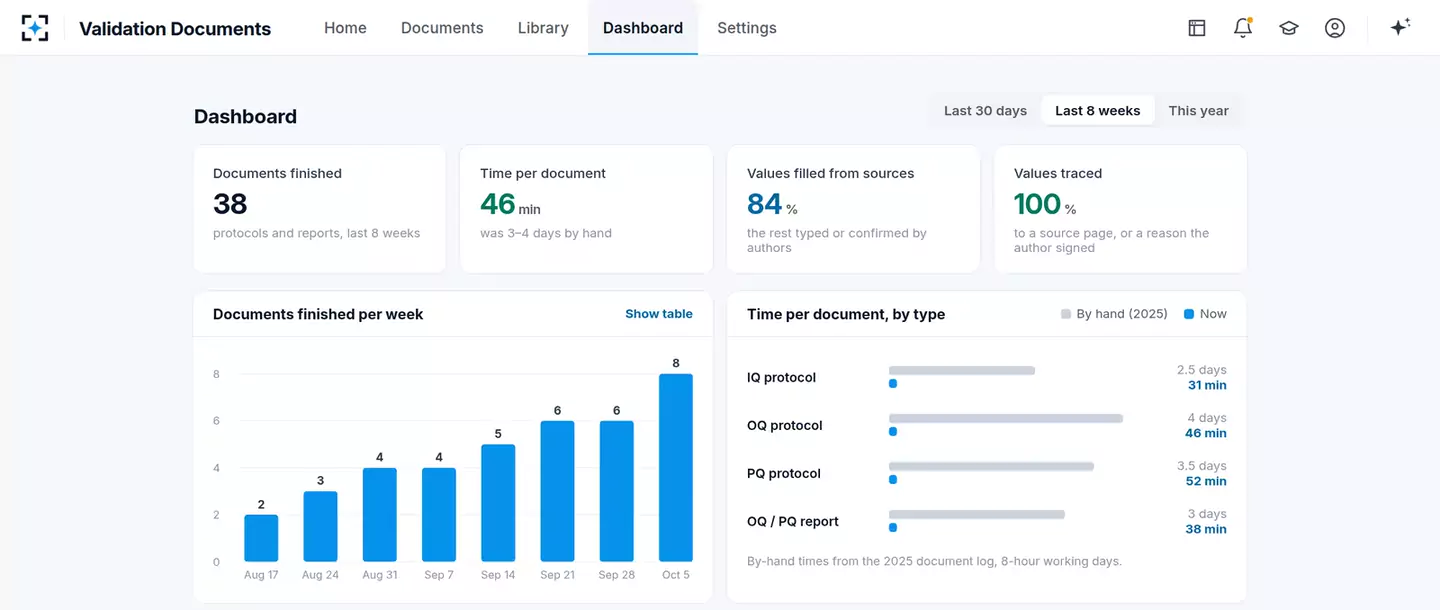Go to the Home tab

tap(345, 28)
